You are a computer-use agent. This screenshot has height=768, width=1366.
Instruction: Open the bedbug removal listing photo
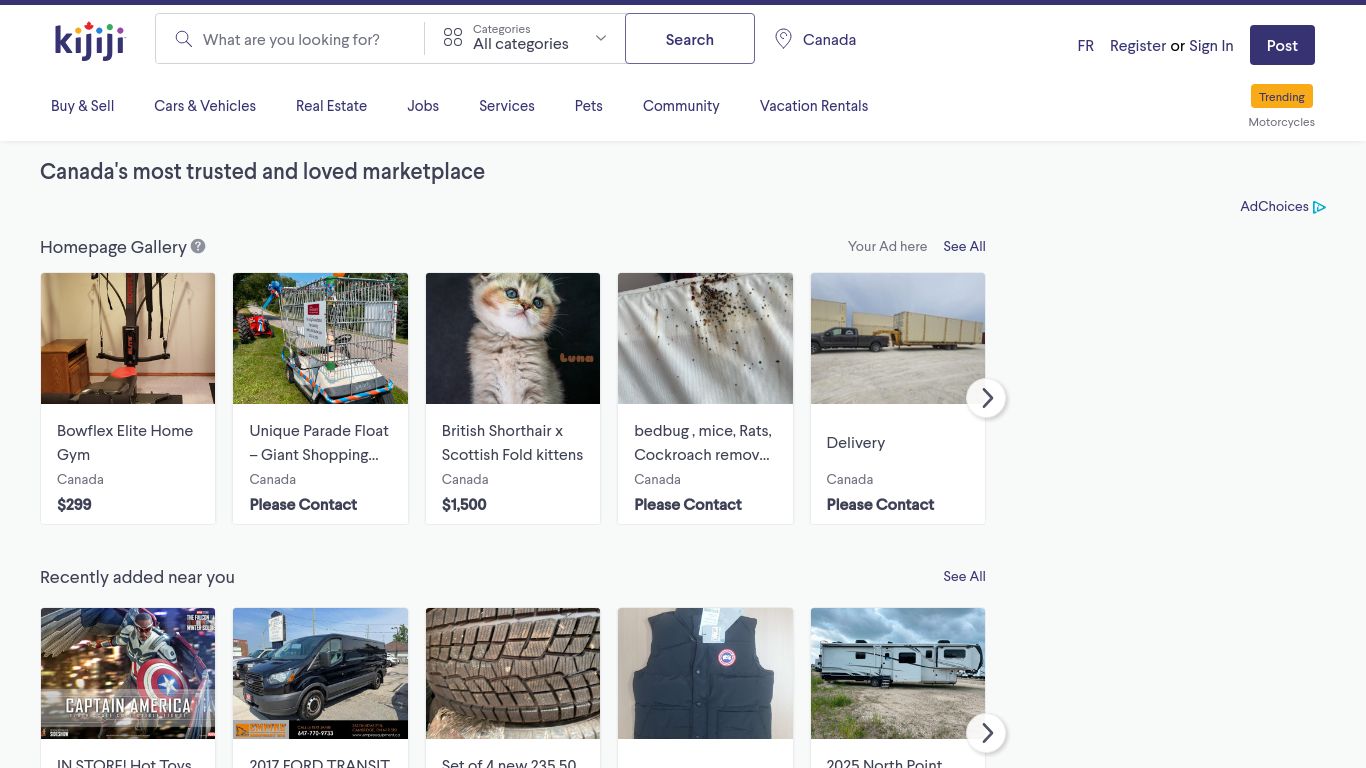705,338
